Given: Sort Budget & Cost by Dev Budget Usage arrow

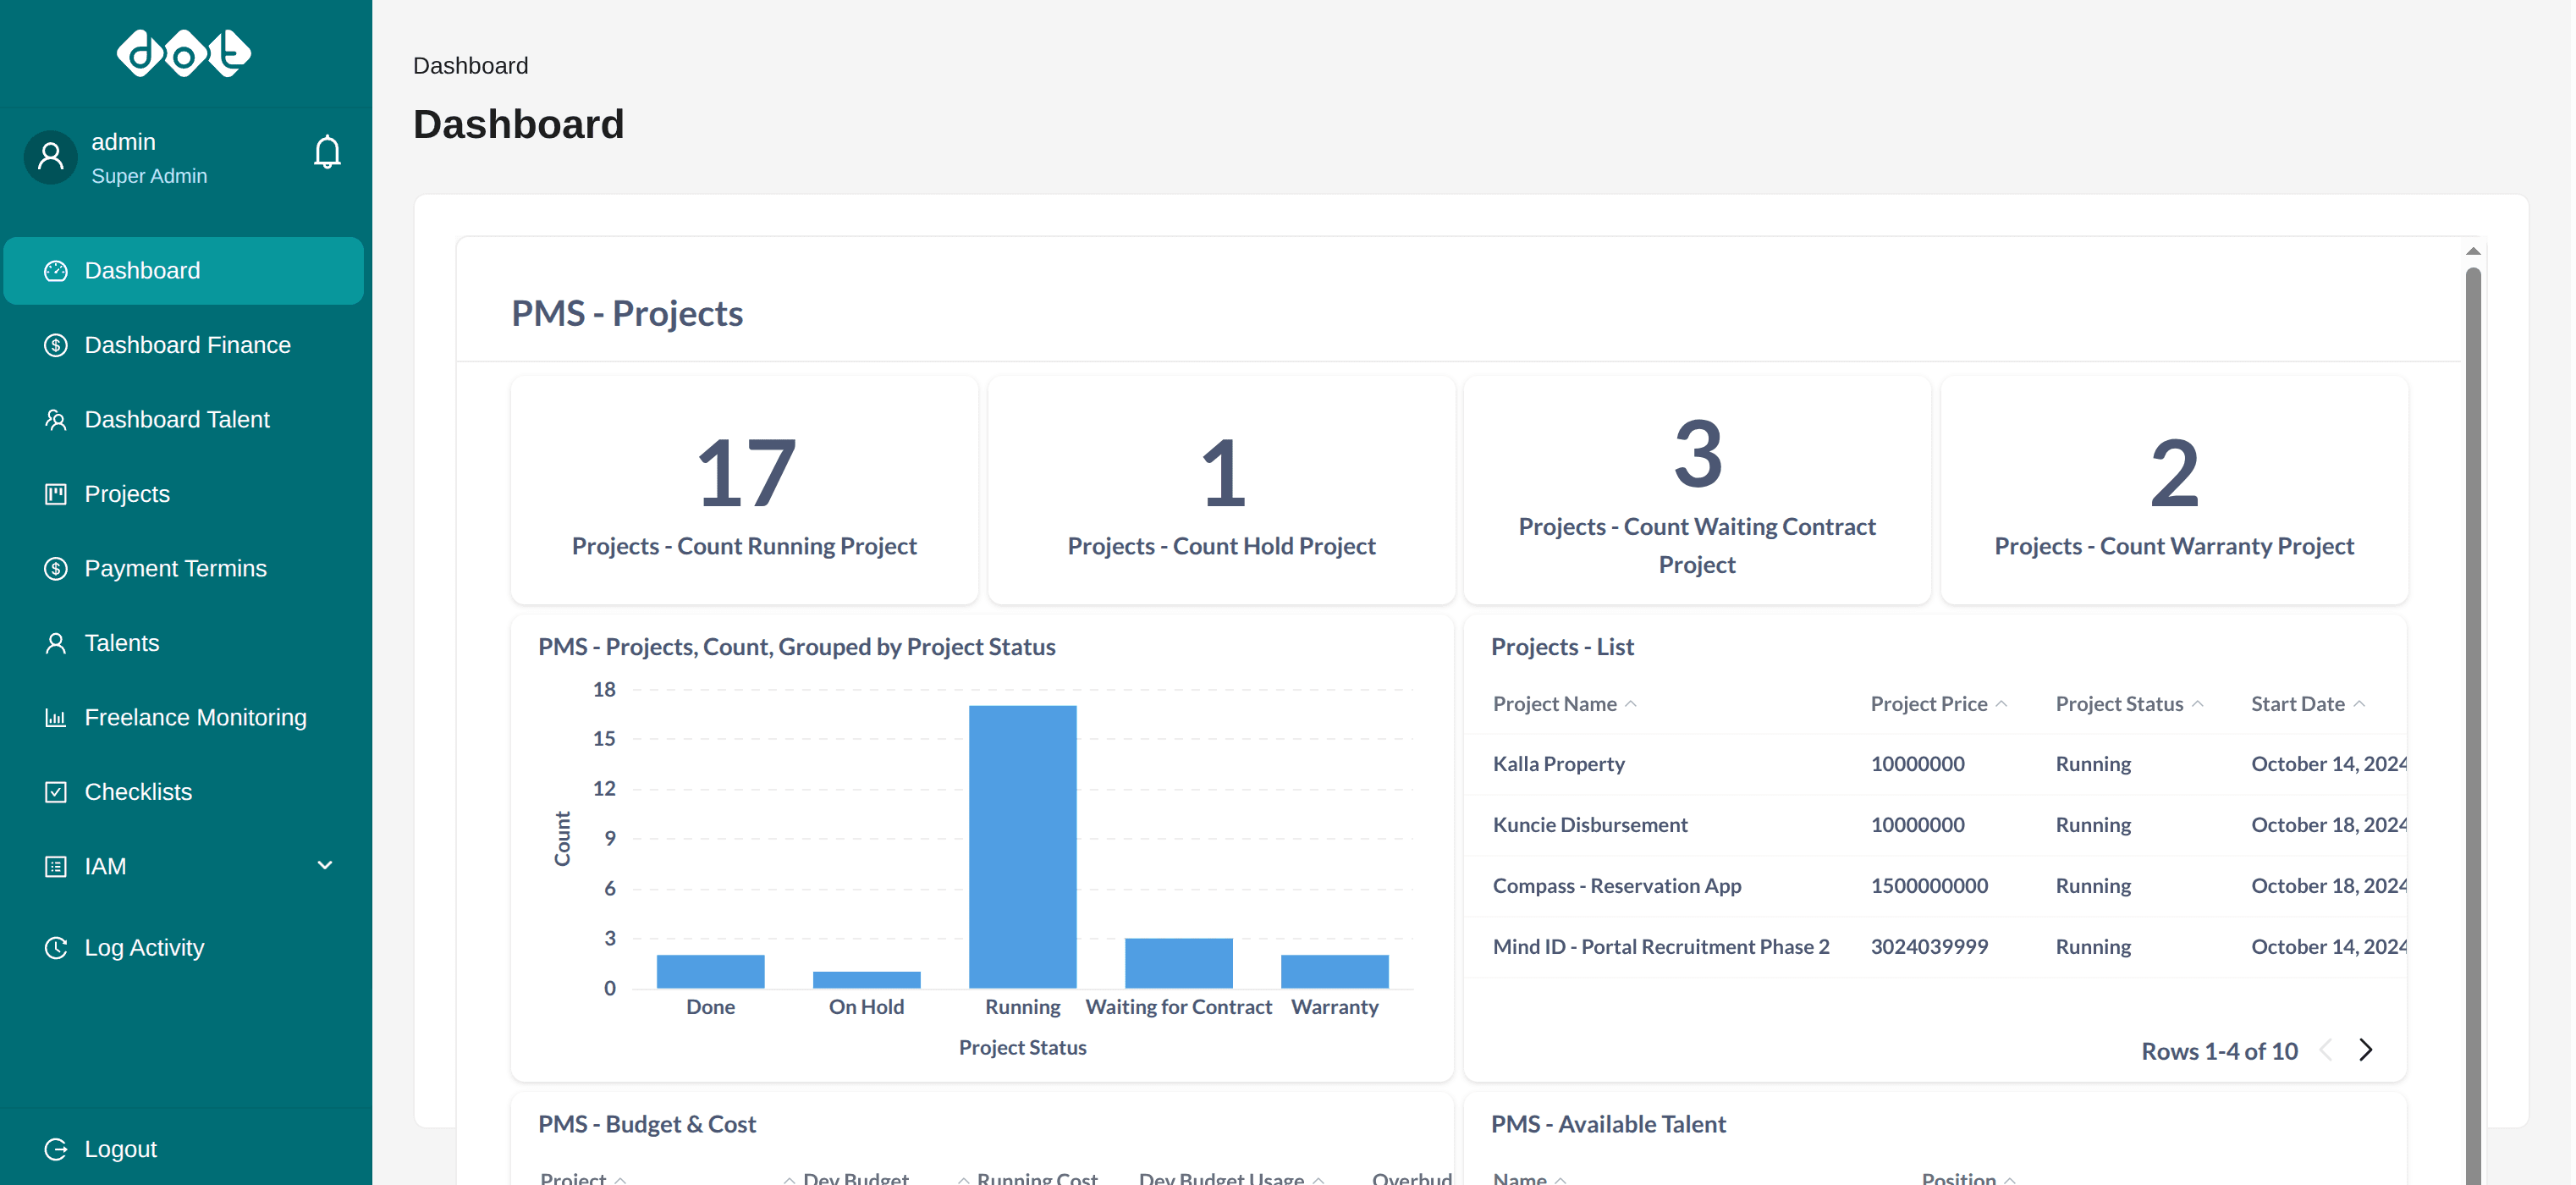Looking at the screenshot, I should (1318, 1179).
